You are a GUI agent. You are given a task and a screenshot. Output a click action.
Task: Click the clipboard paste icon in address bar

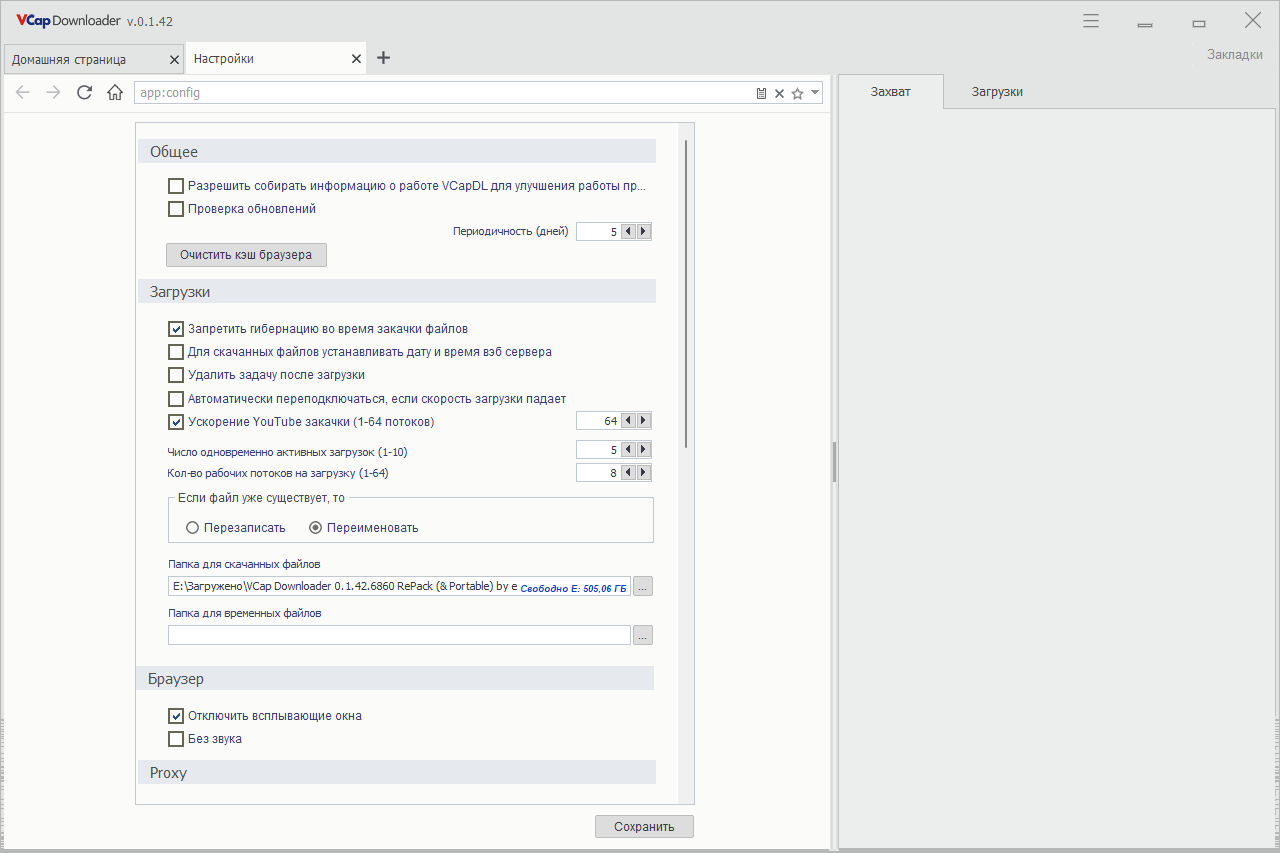(761, 93)
